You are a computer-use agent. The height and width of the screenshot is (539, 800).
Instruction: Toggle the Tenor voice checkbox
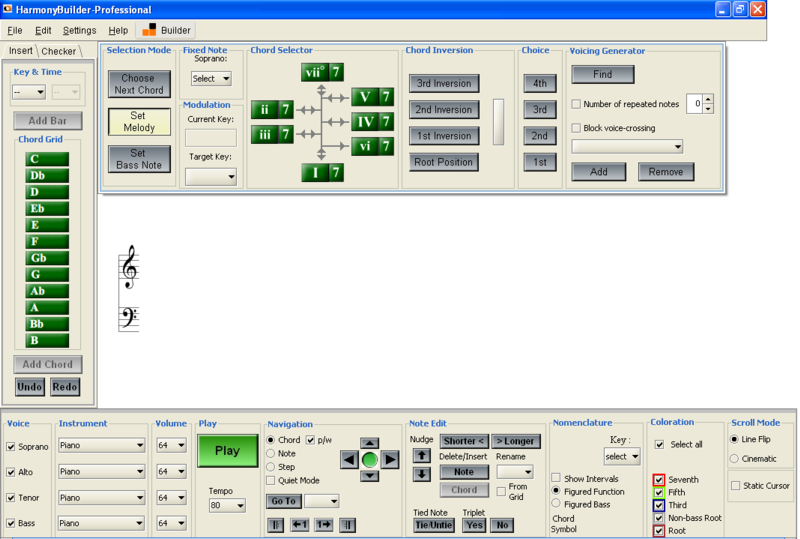(11, 498)
